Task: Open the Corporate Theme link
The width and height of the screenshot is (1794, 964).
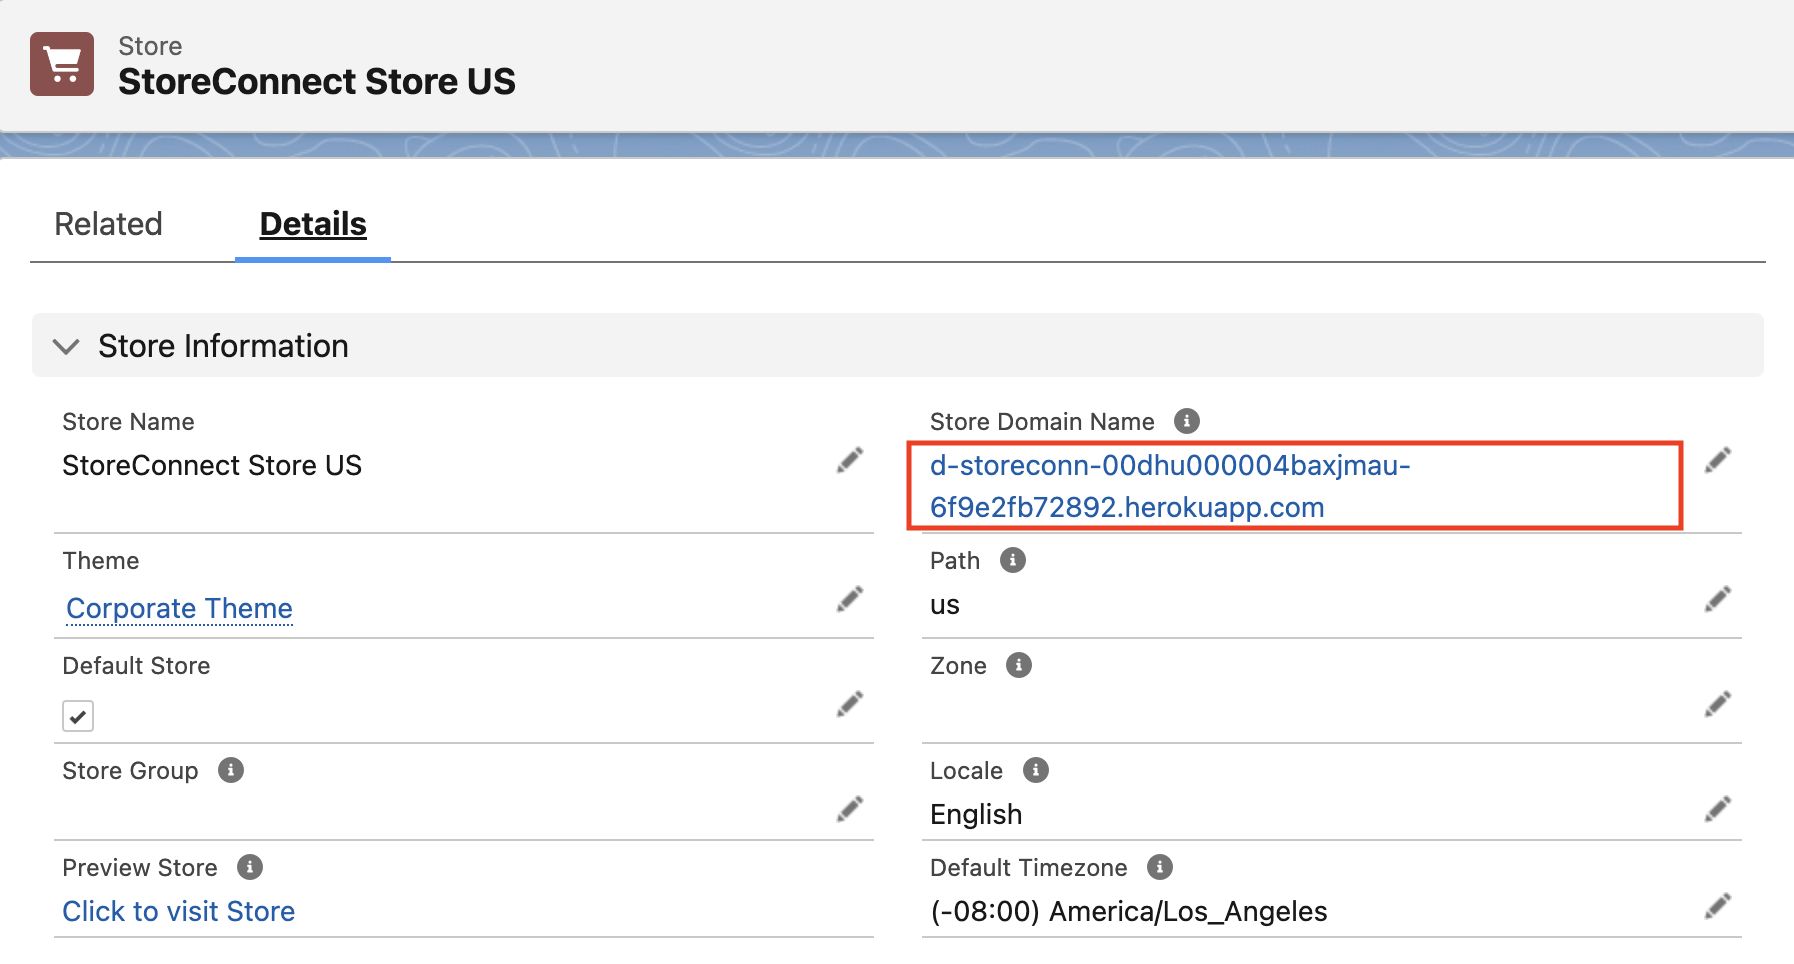Action: (x=179, y=608)
